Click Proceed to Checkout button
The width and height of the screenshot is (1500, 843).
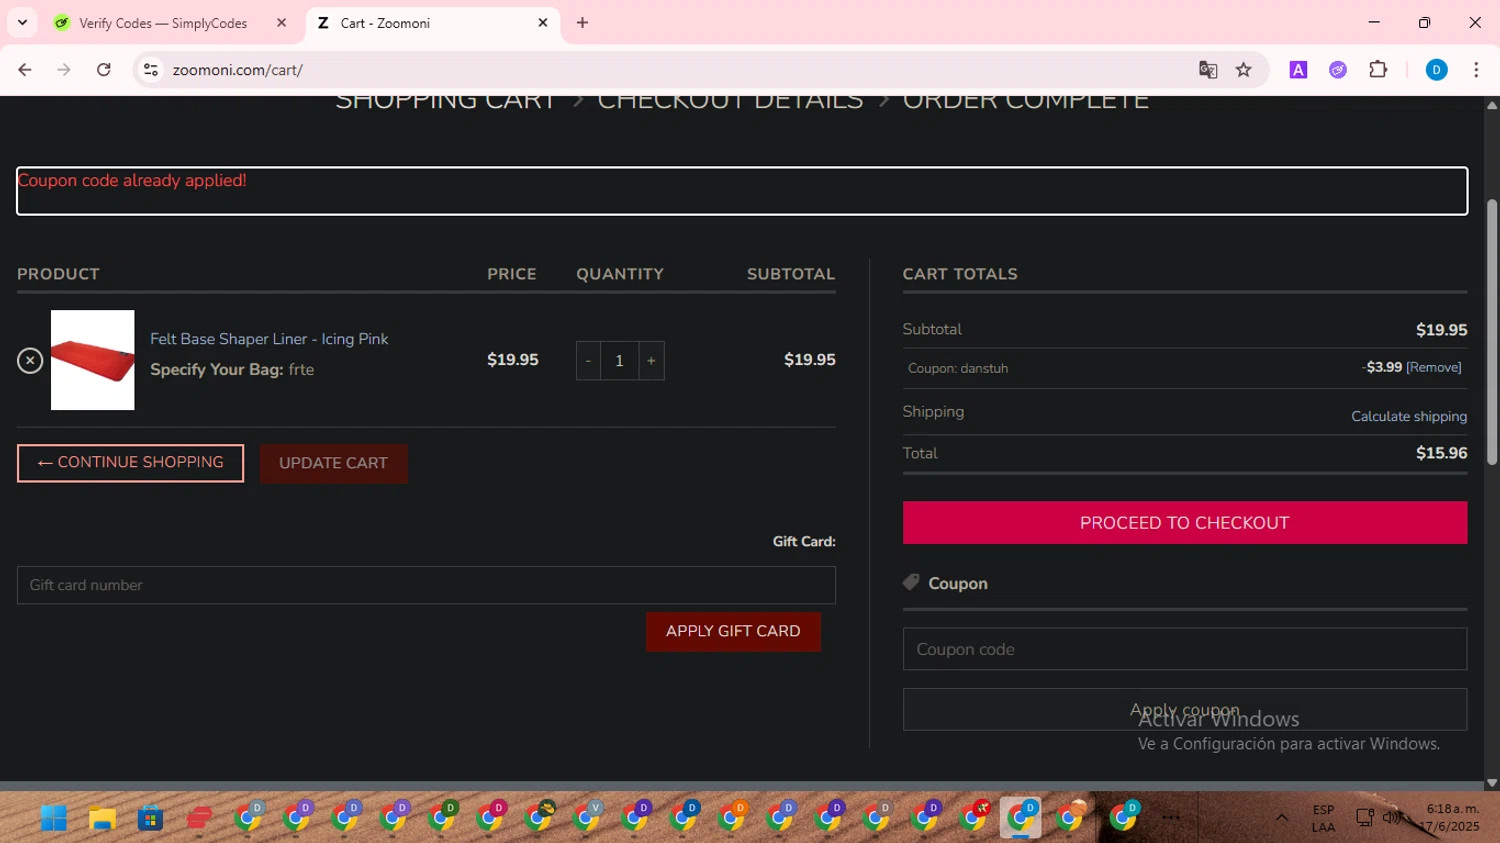1185,523
